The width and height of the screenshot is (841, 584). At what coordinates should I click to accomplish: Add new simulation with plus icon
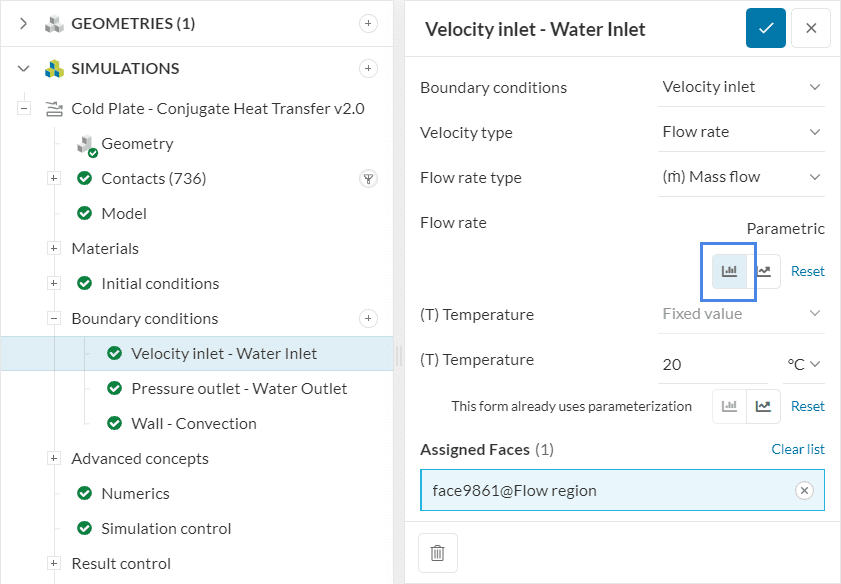(368, 69)
